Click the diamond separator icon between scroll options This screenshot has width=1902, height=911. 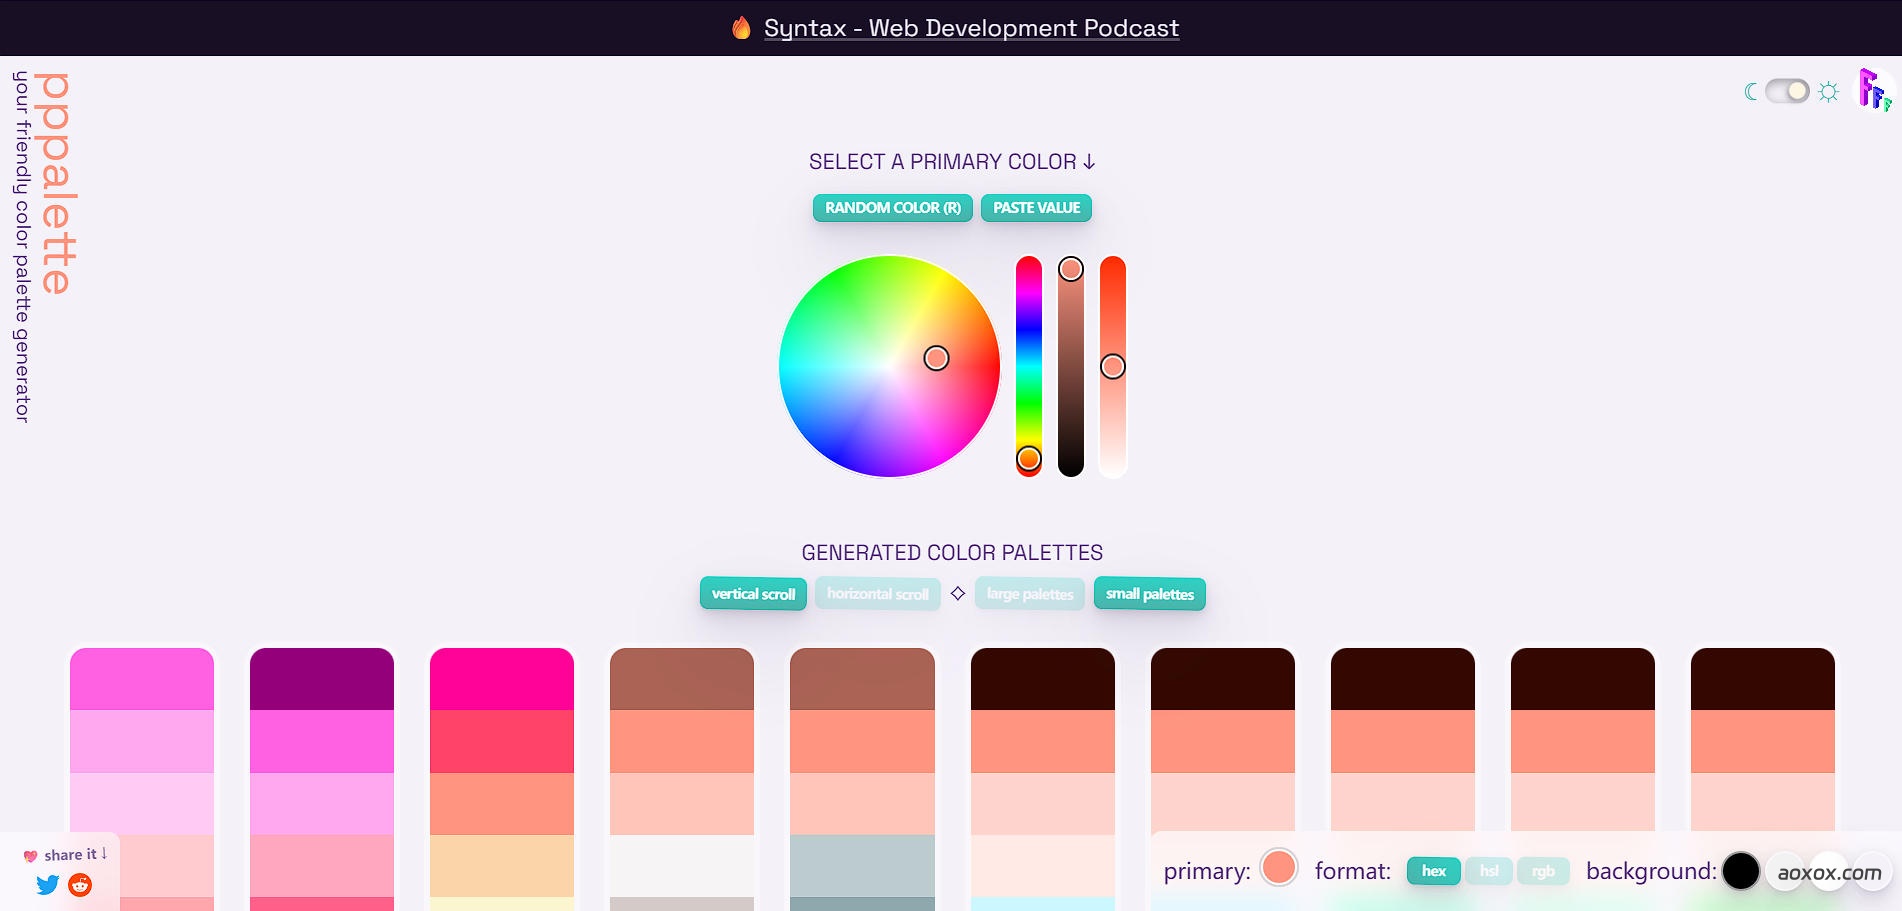pyautogui.click(x=958, y=594)
